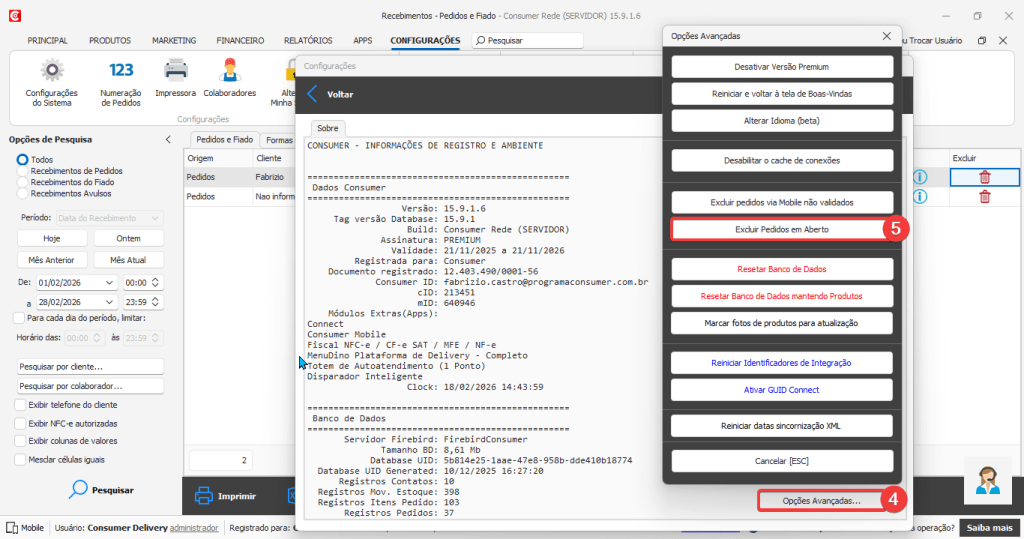Click Reiniciar Identificadores de Integração
This screenshot has width=1024, height=539.
point(782,363)
